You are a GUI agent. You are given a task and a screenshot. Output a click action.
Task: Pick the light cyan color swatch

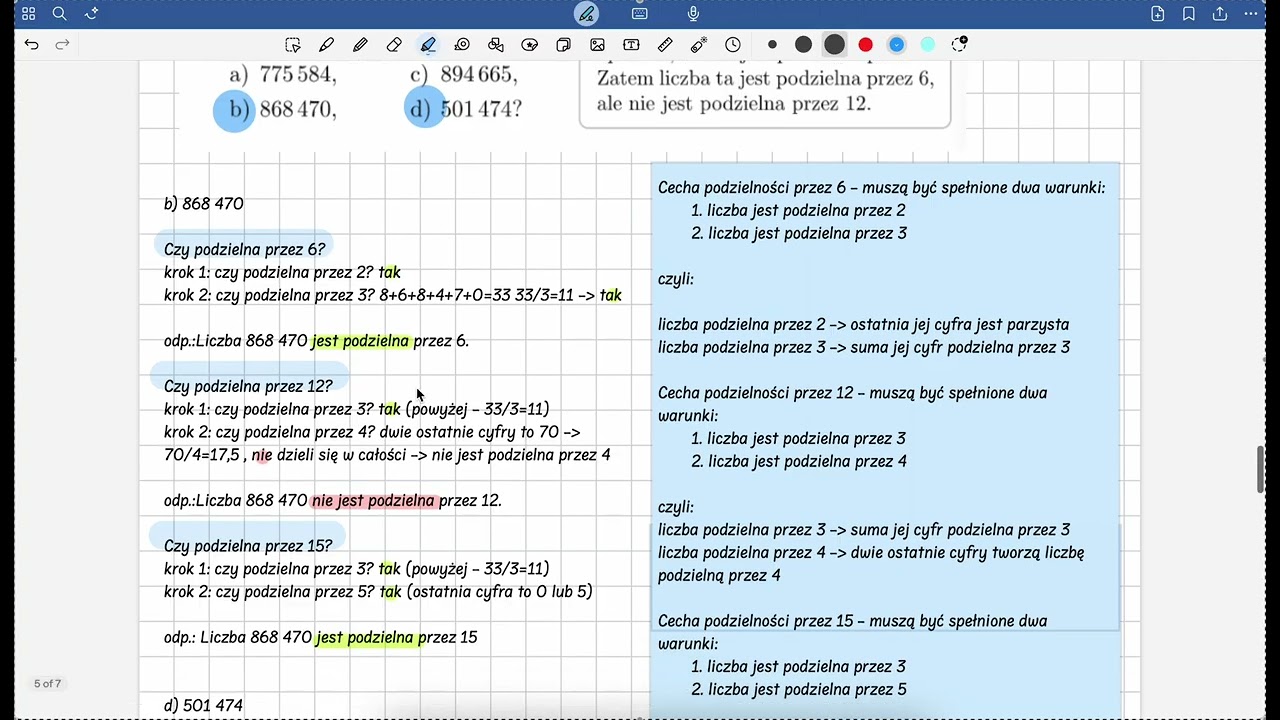point(928,45)
